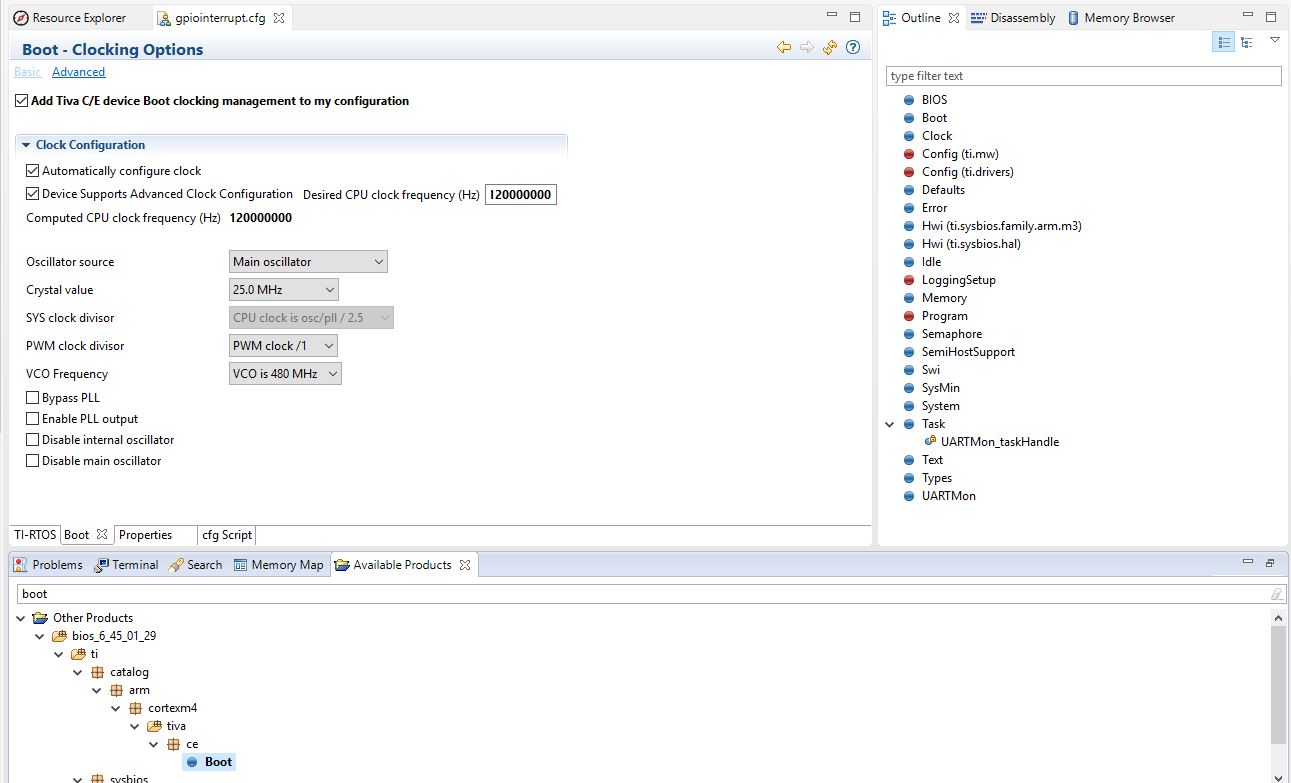
Task: Click Available Products search field
Action: tap(644, 594)
